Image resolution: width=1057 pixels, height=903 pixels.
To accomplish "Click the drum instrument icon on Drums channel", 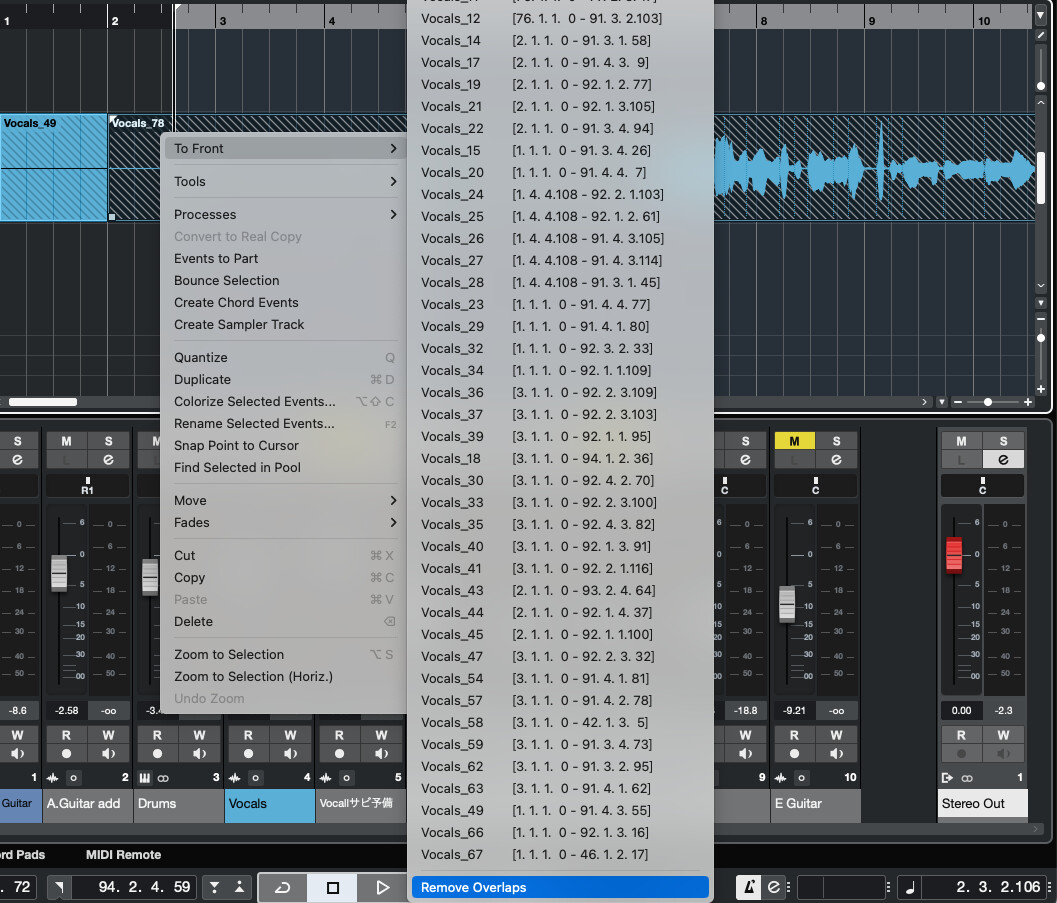I will pyautogui.click(x=145, y=778).
